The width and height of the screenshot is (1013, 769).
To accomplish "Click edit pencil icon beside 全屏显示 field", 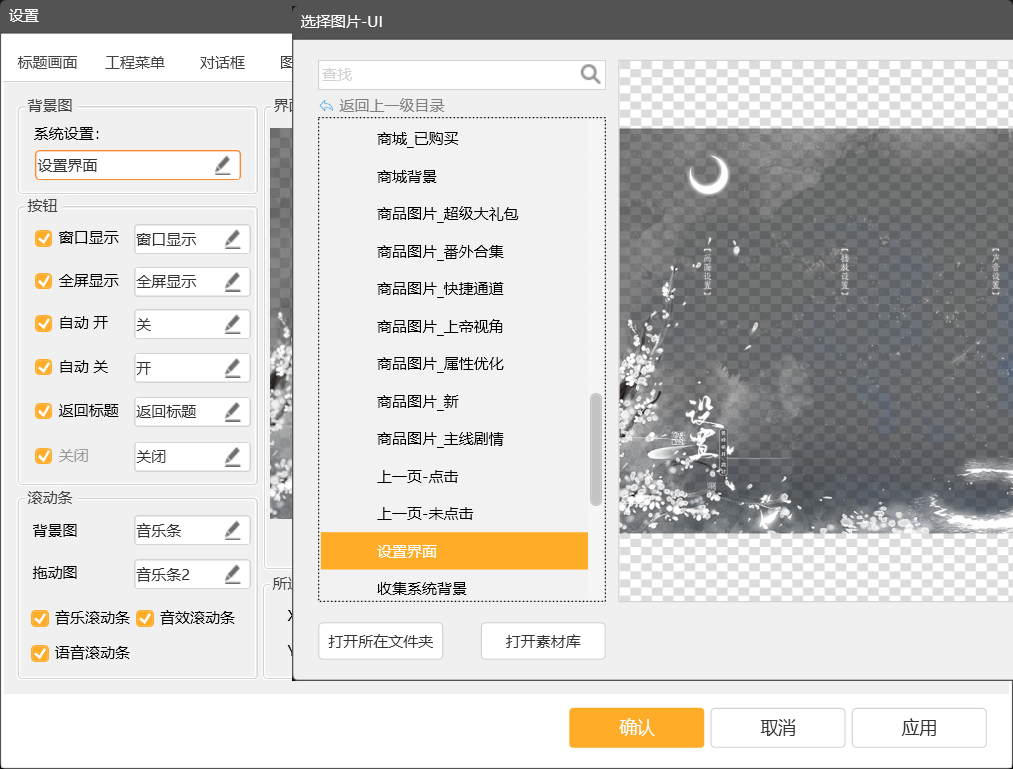I will click(232, 282).
